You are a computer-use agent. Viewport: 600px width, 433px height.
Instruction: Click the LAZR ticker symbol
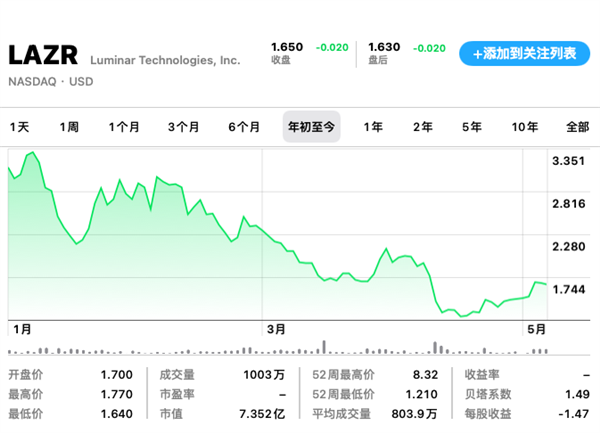(43, 55)
